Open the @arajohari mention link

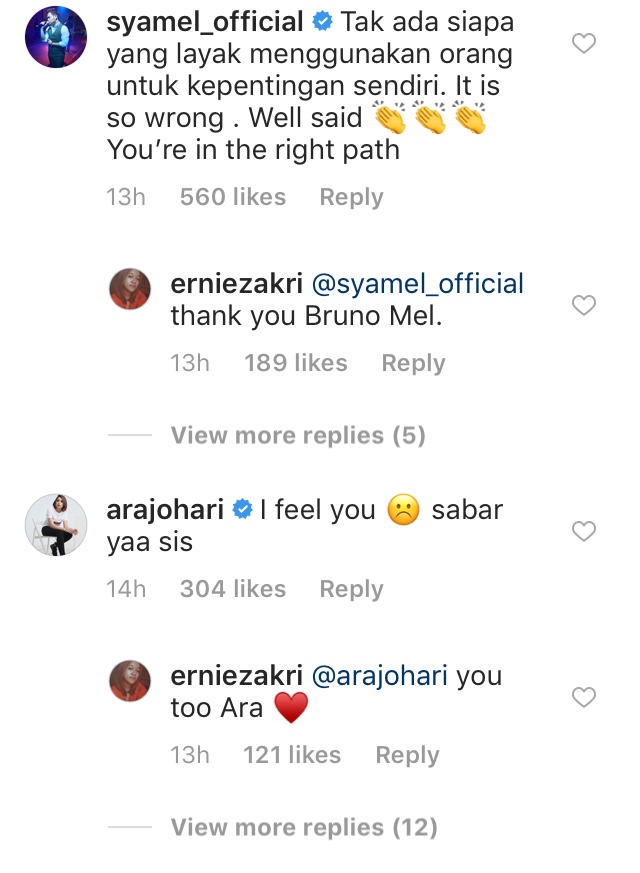(381, 676)
